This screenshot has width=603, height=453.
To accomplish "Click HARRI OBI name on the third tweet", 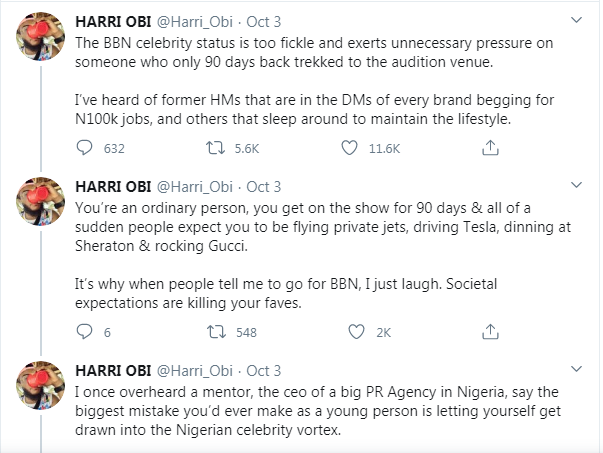I will [115, 371].
